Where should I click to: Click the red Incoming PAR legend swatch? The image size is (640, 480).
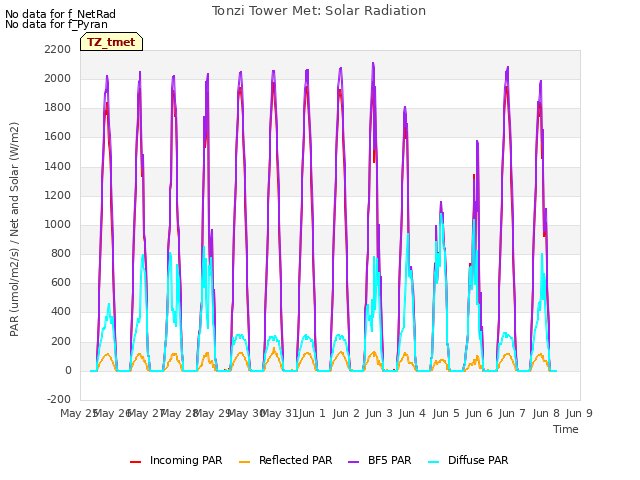(136, 462)
